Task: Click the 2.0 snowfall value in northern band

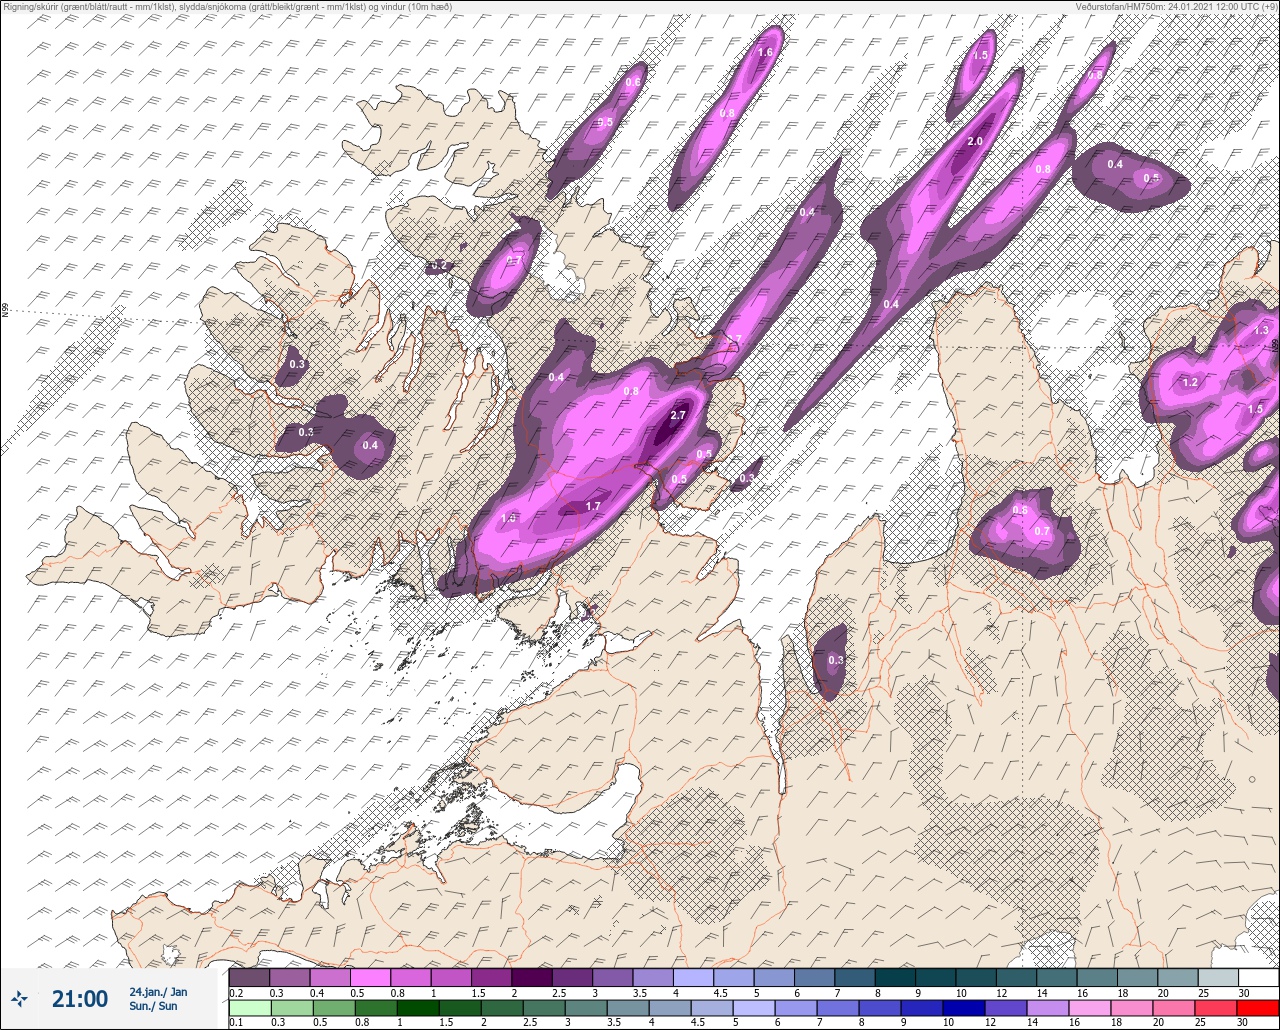Action: point(975,142)
